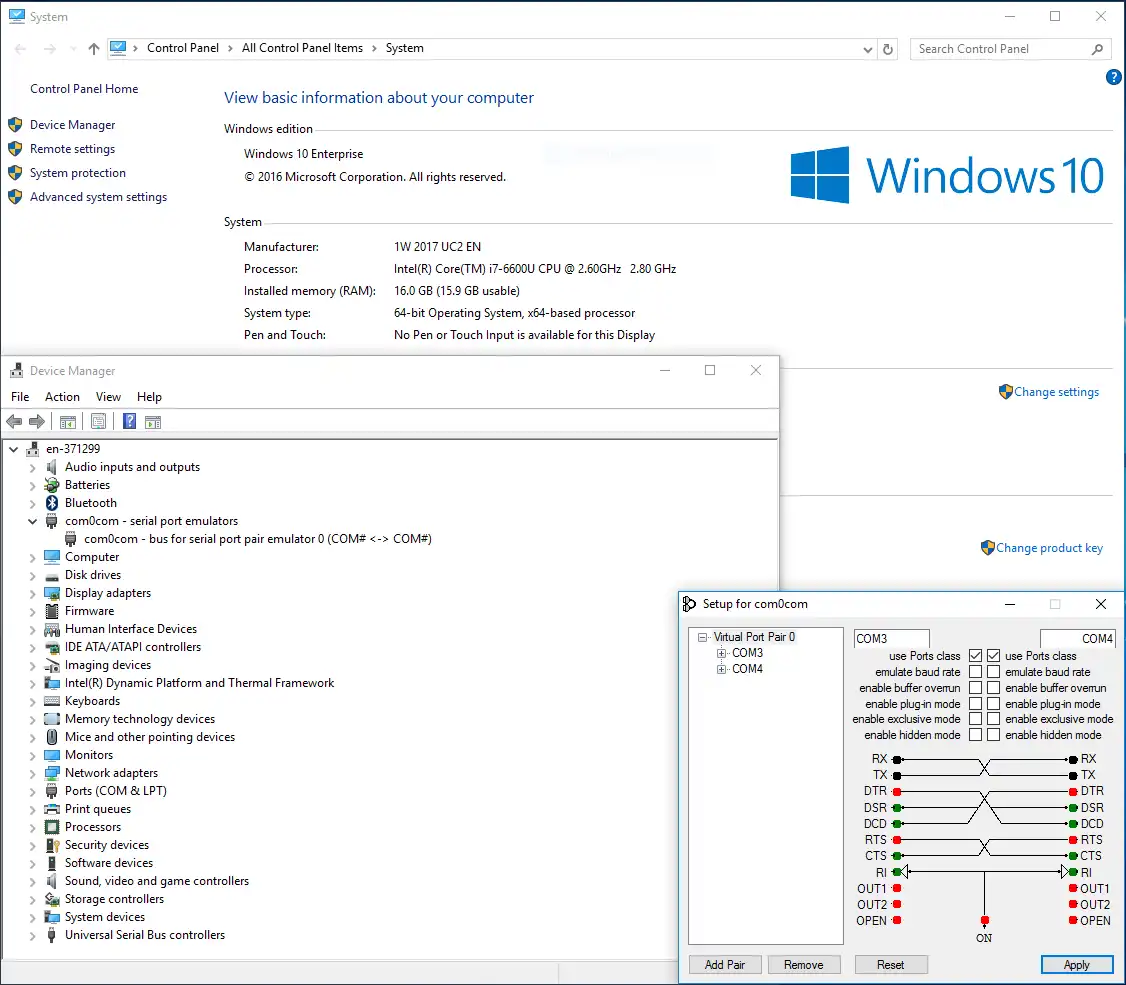This screenshot has width=1126, height=985.
Task: Enable COM4 hidden mode checkbox
Action: click(x=993, y=734)
